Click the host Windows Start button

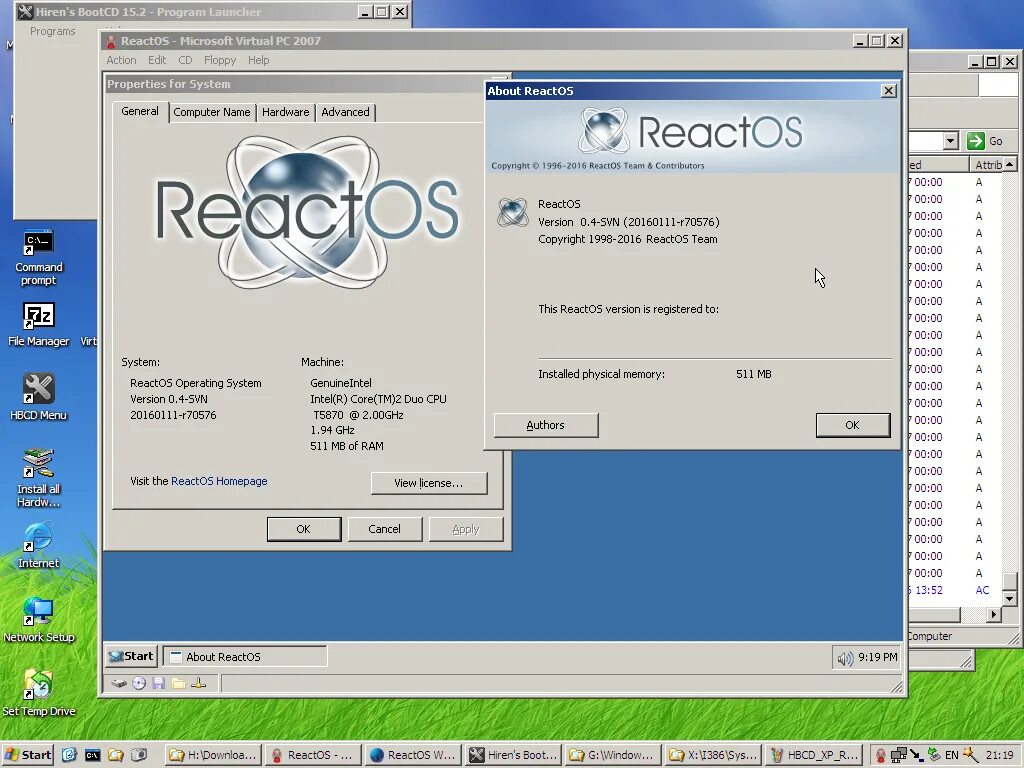(x=27, y=755)
